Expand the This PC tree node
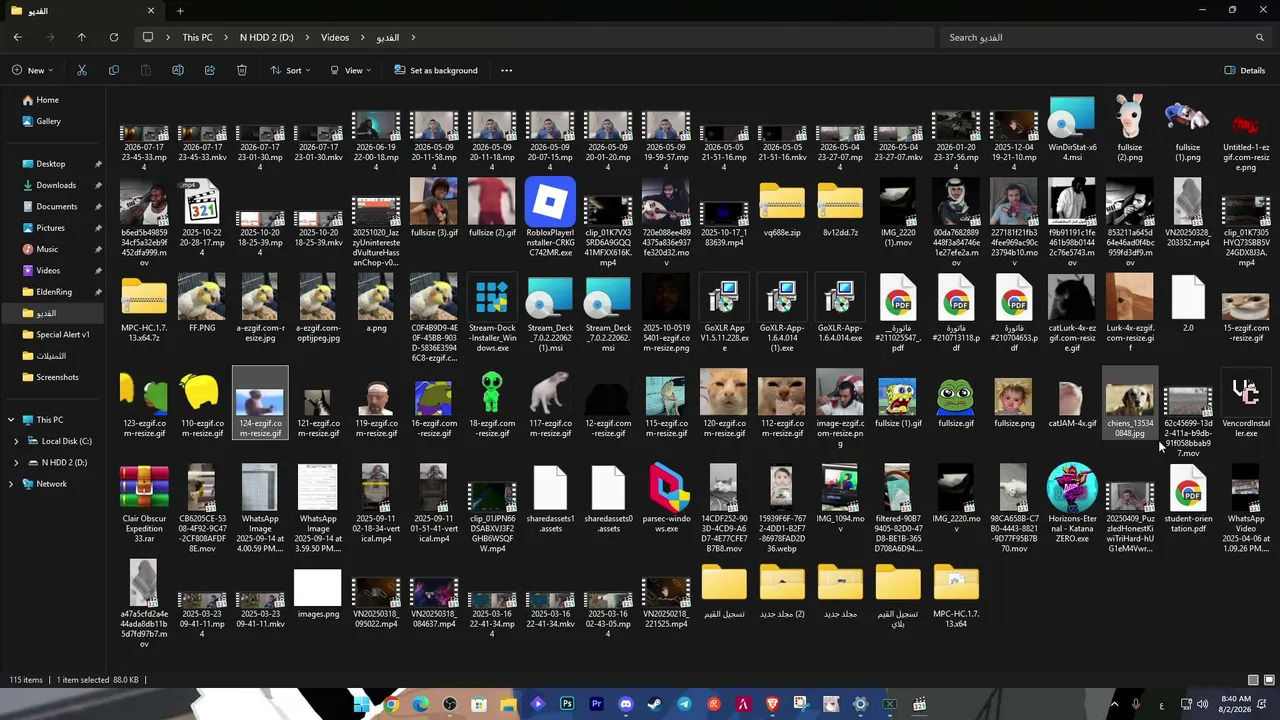Screen dimensions: 1280x720 pos(11,420)
